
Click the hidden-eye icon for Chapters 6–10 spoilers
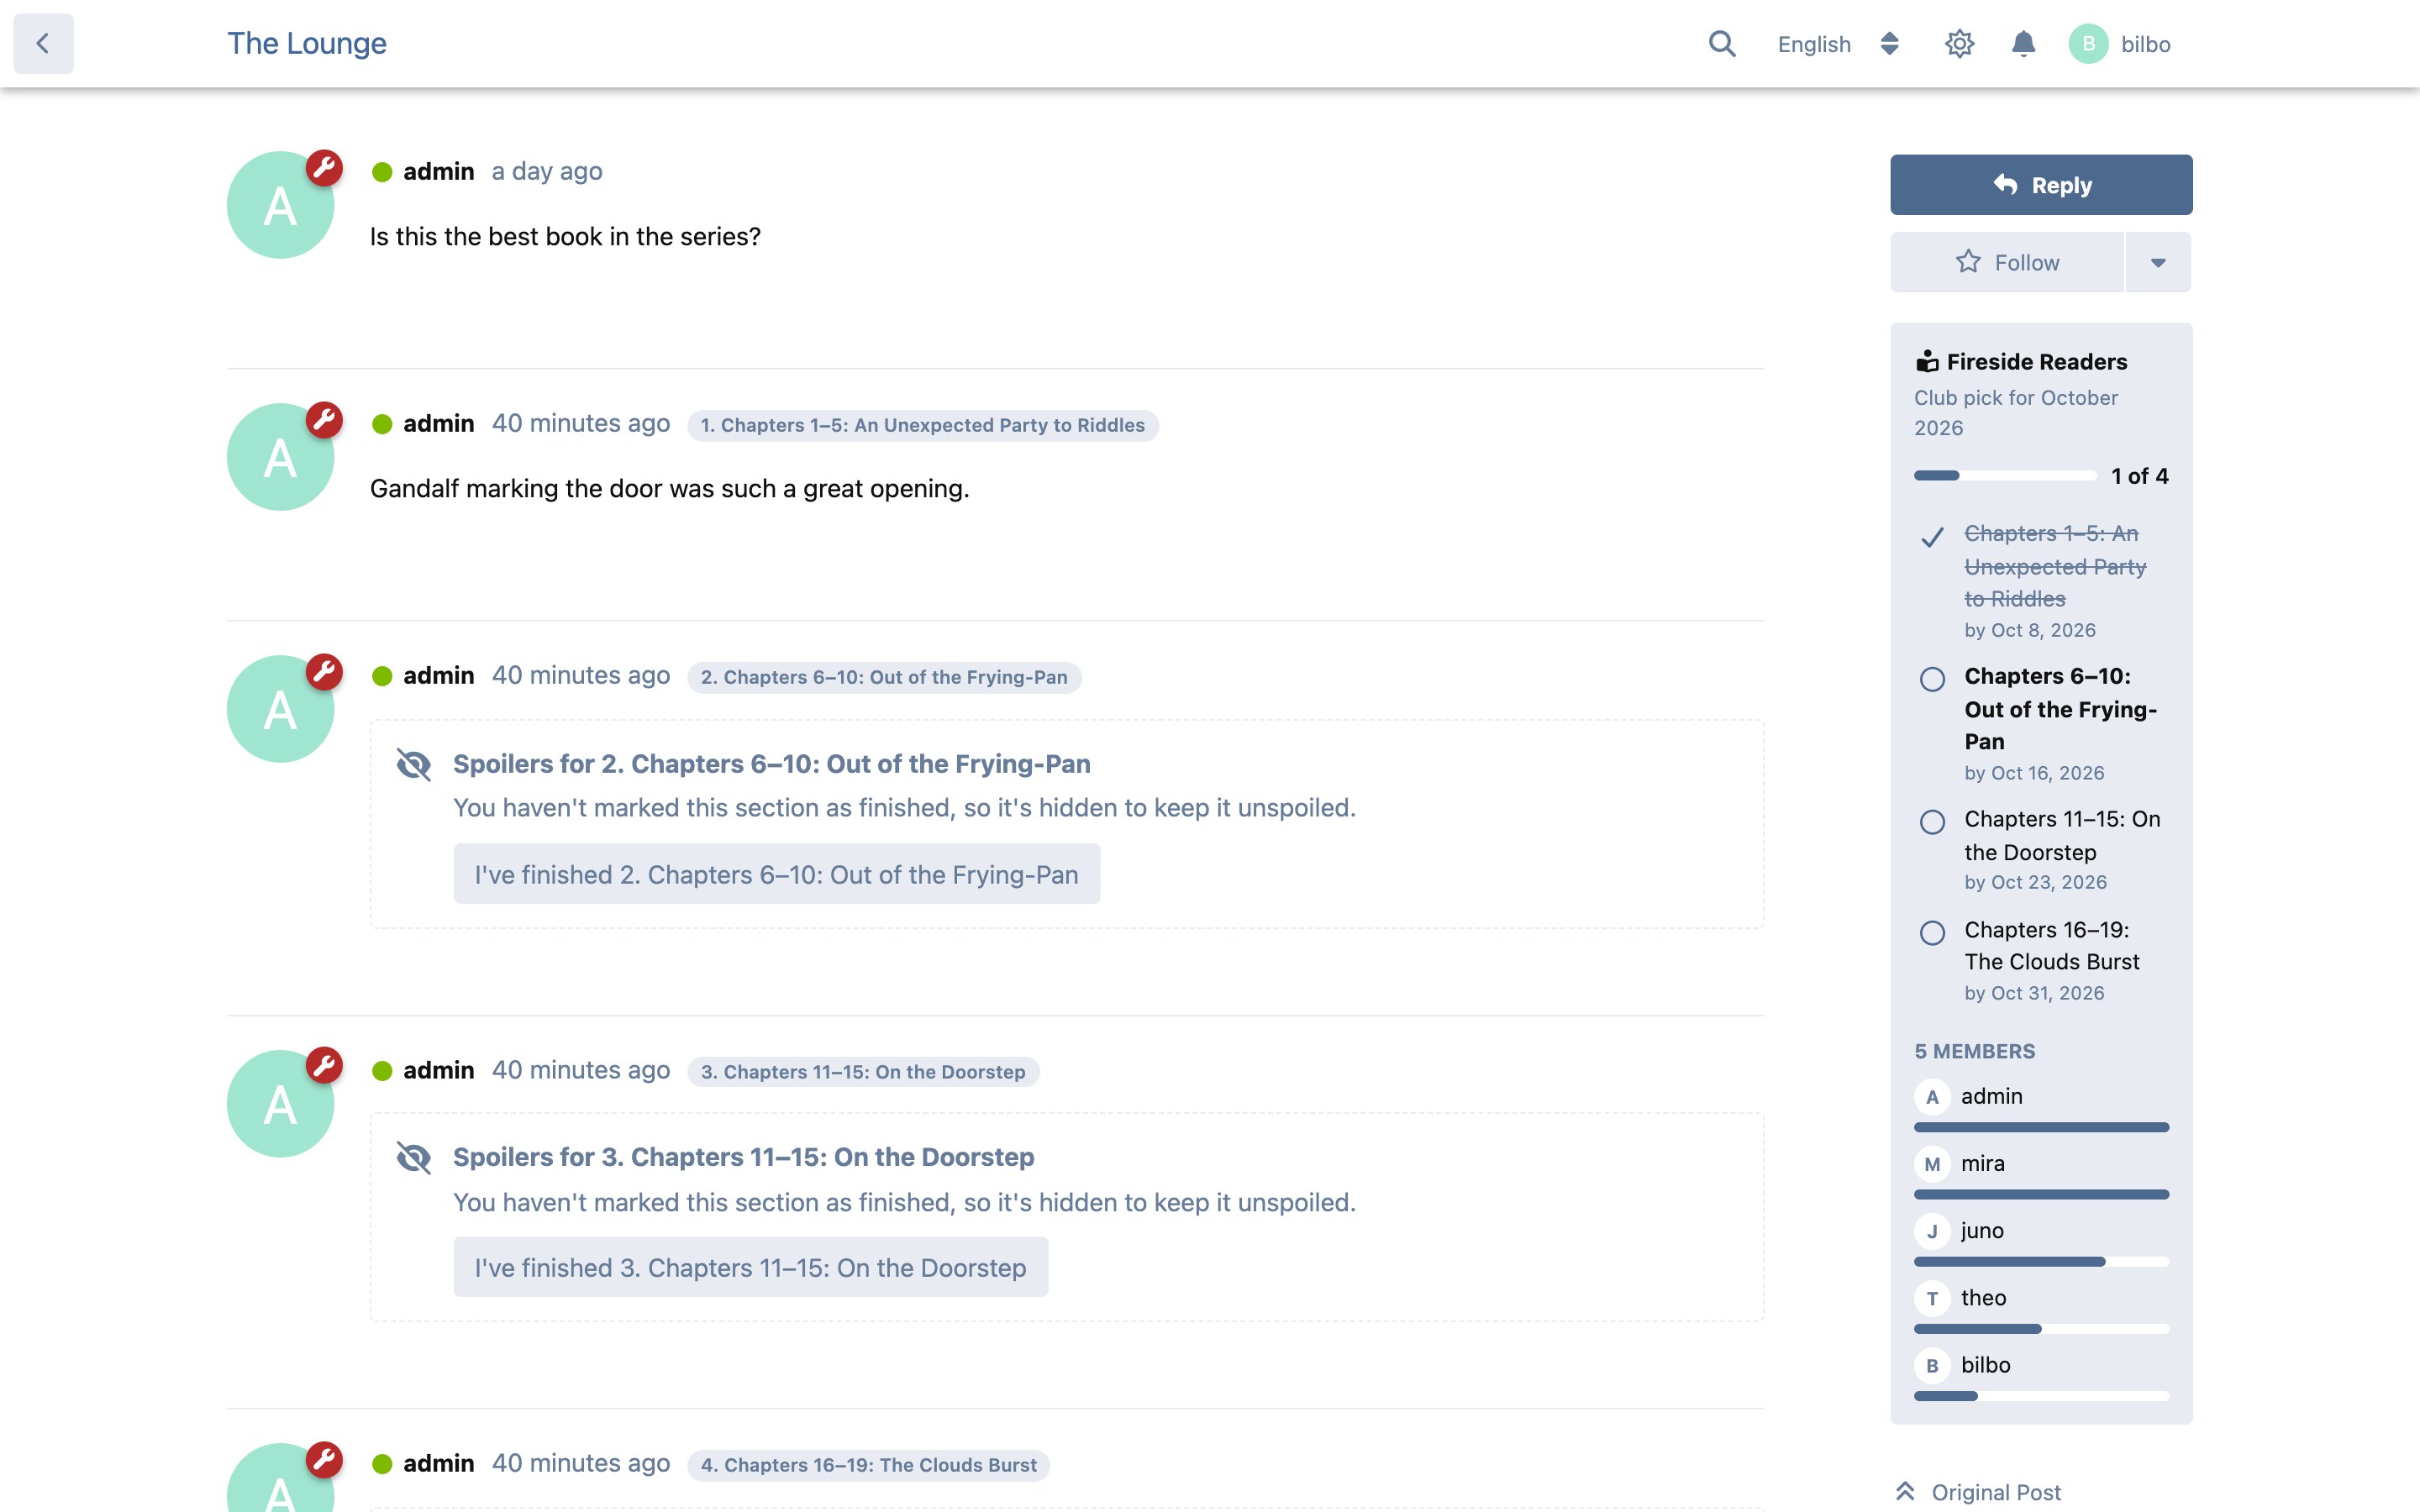coord(413,765)
